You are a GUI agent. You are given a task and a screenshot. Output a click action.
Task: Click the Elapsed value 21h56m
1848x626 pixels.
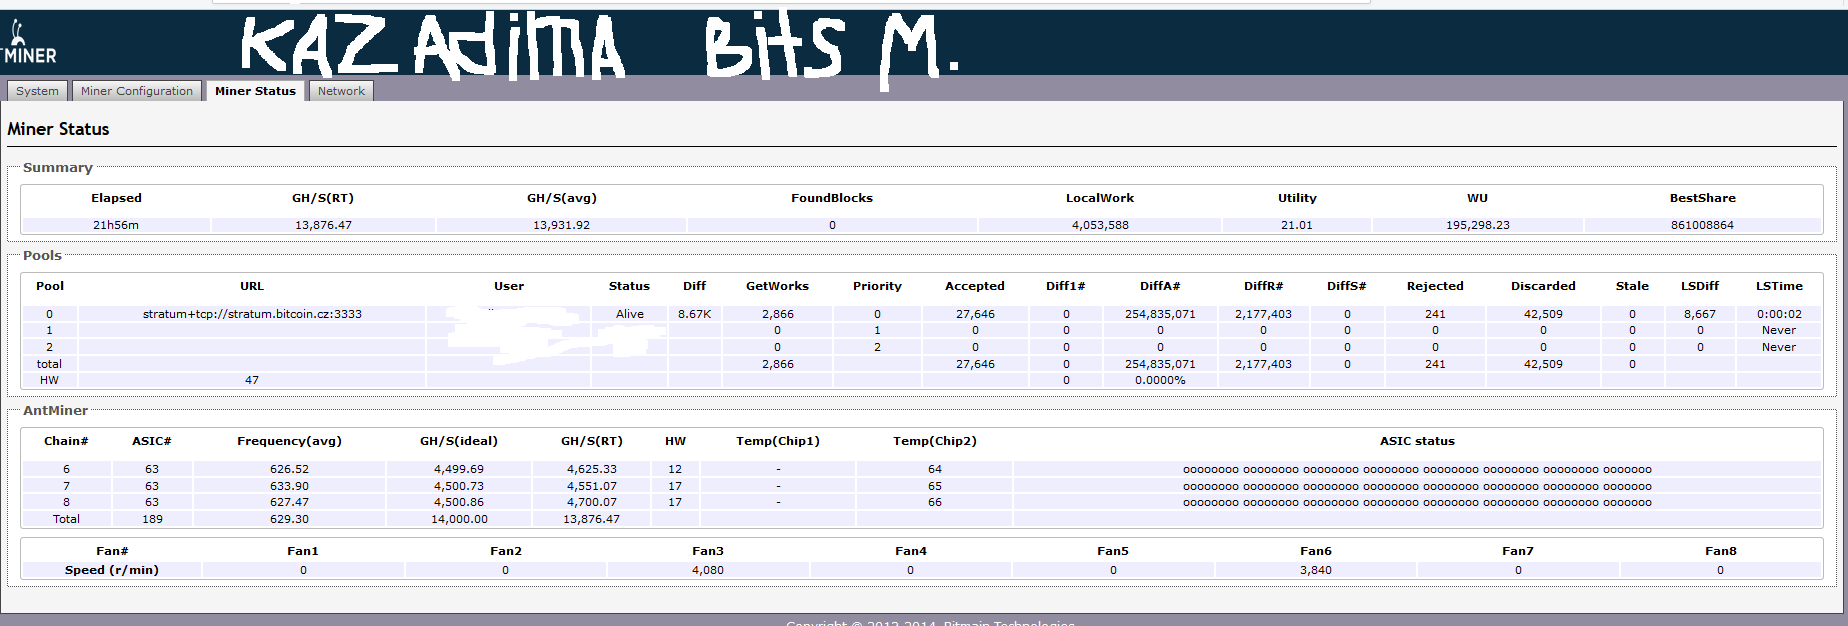[x=116, y=225]
